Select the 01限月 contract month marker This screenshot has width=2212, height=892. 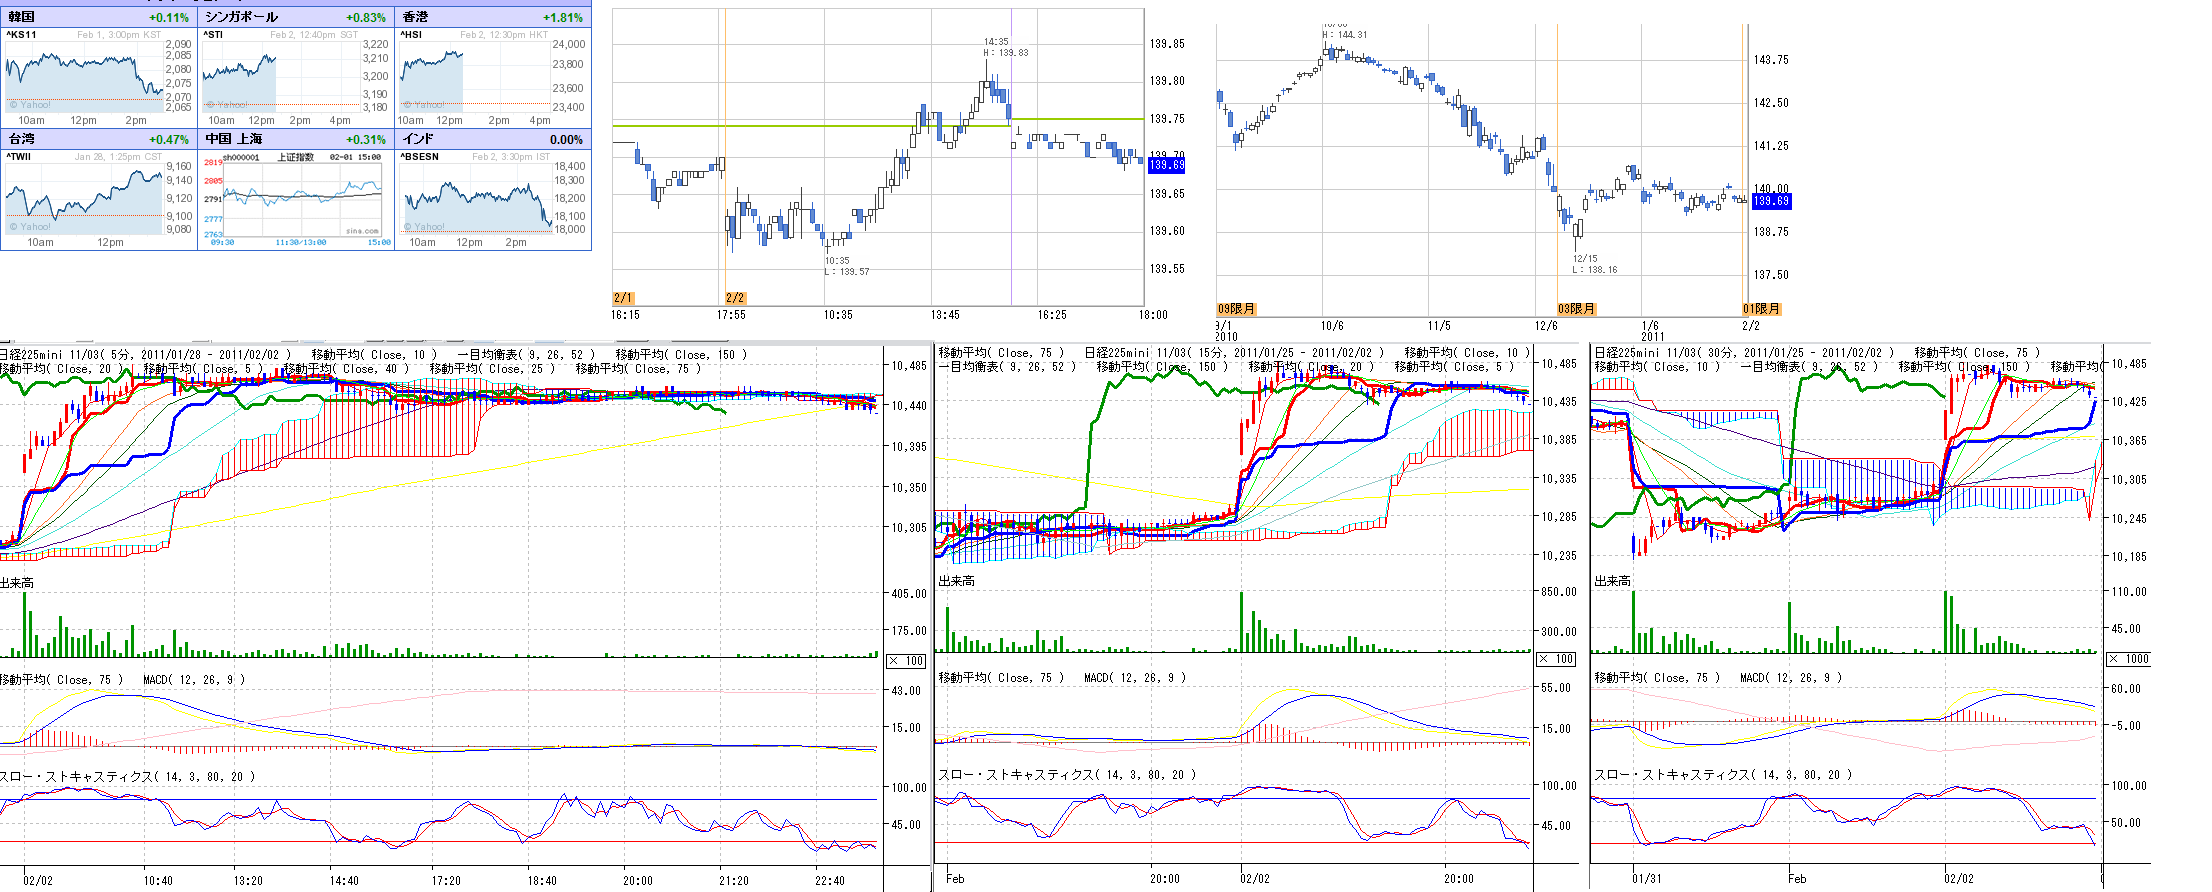tap(1761, 309)
